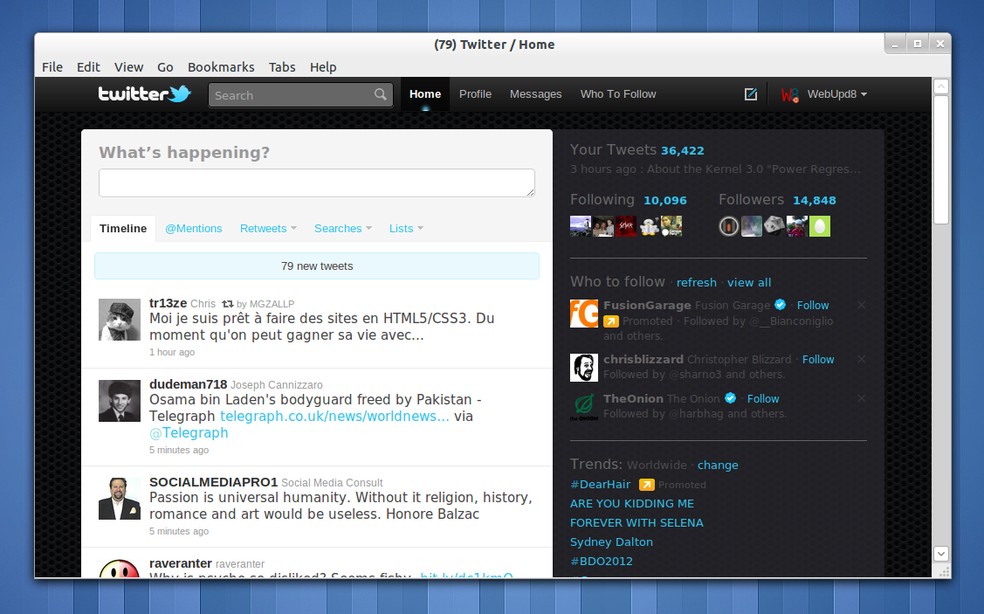Viewport: 984px width, 614px height.
Task: Open the Messages page
Action: tap(535, 94)
